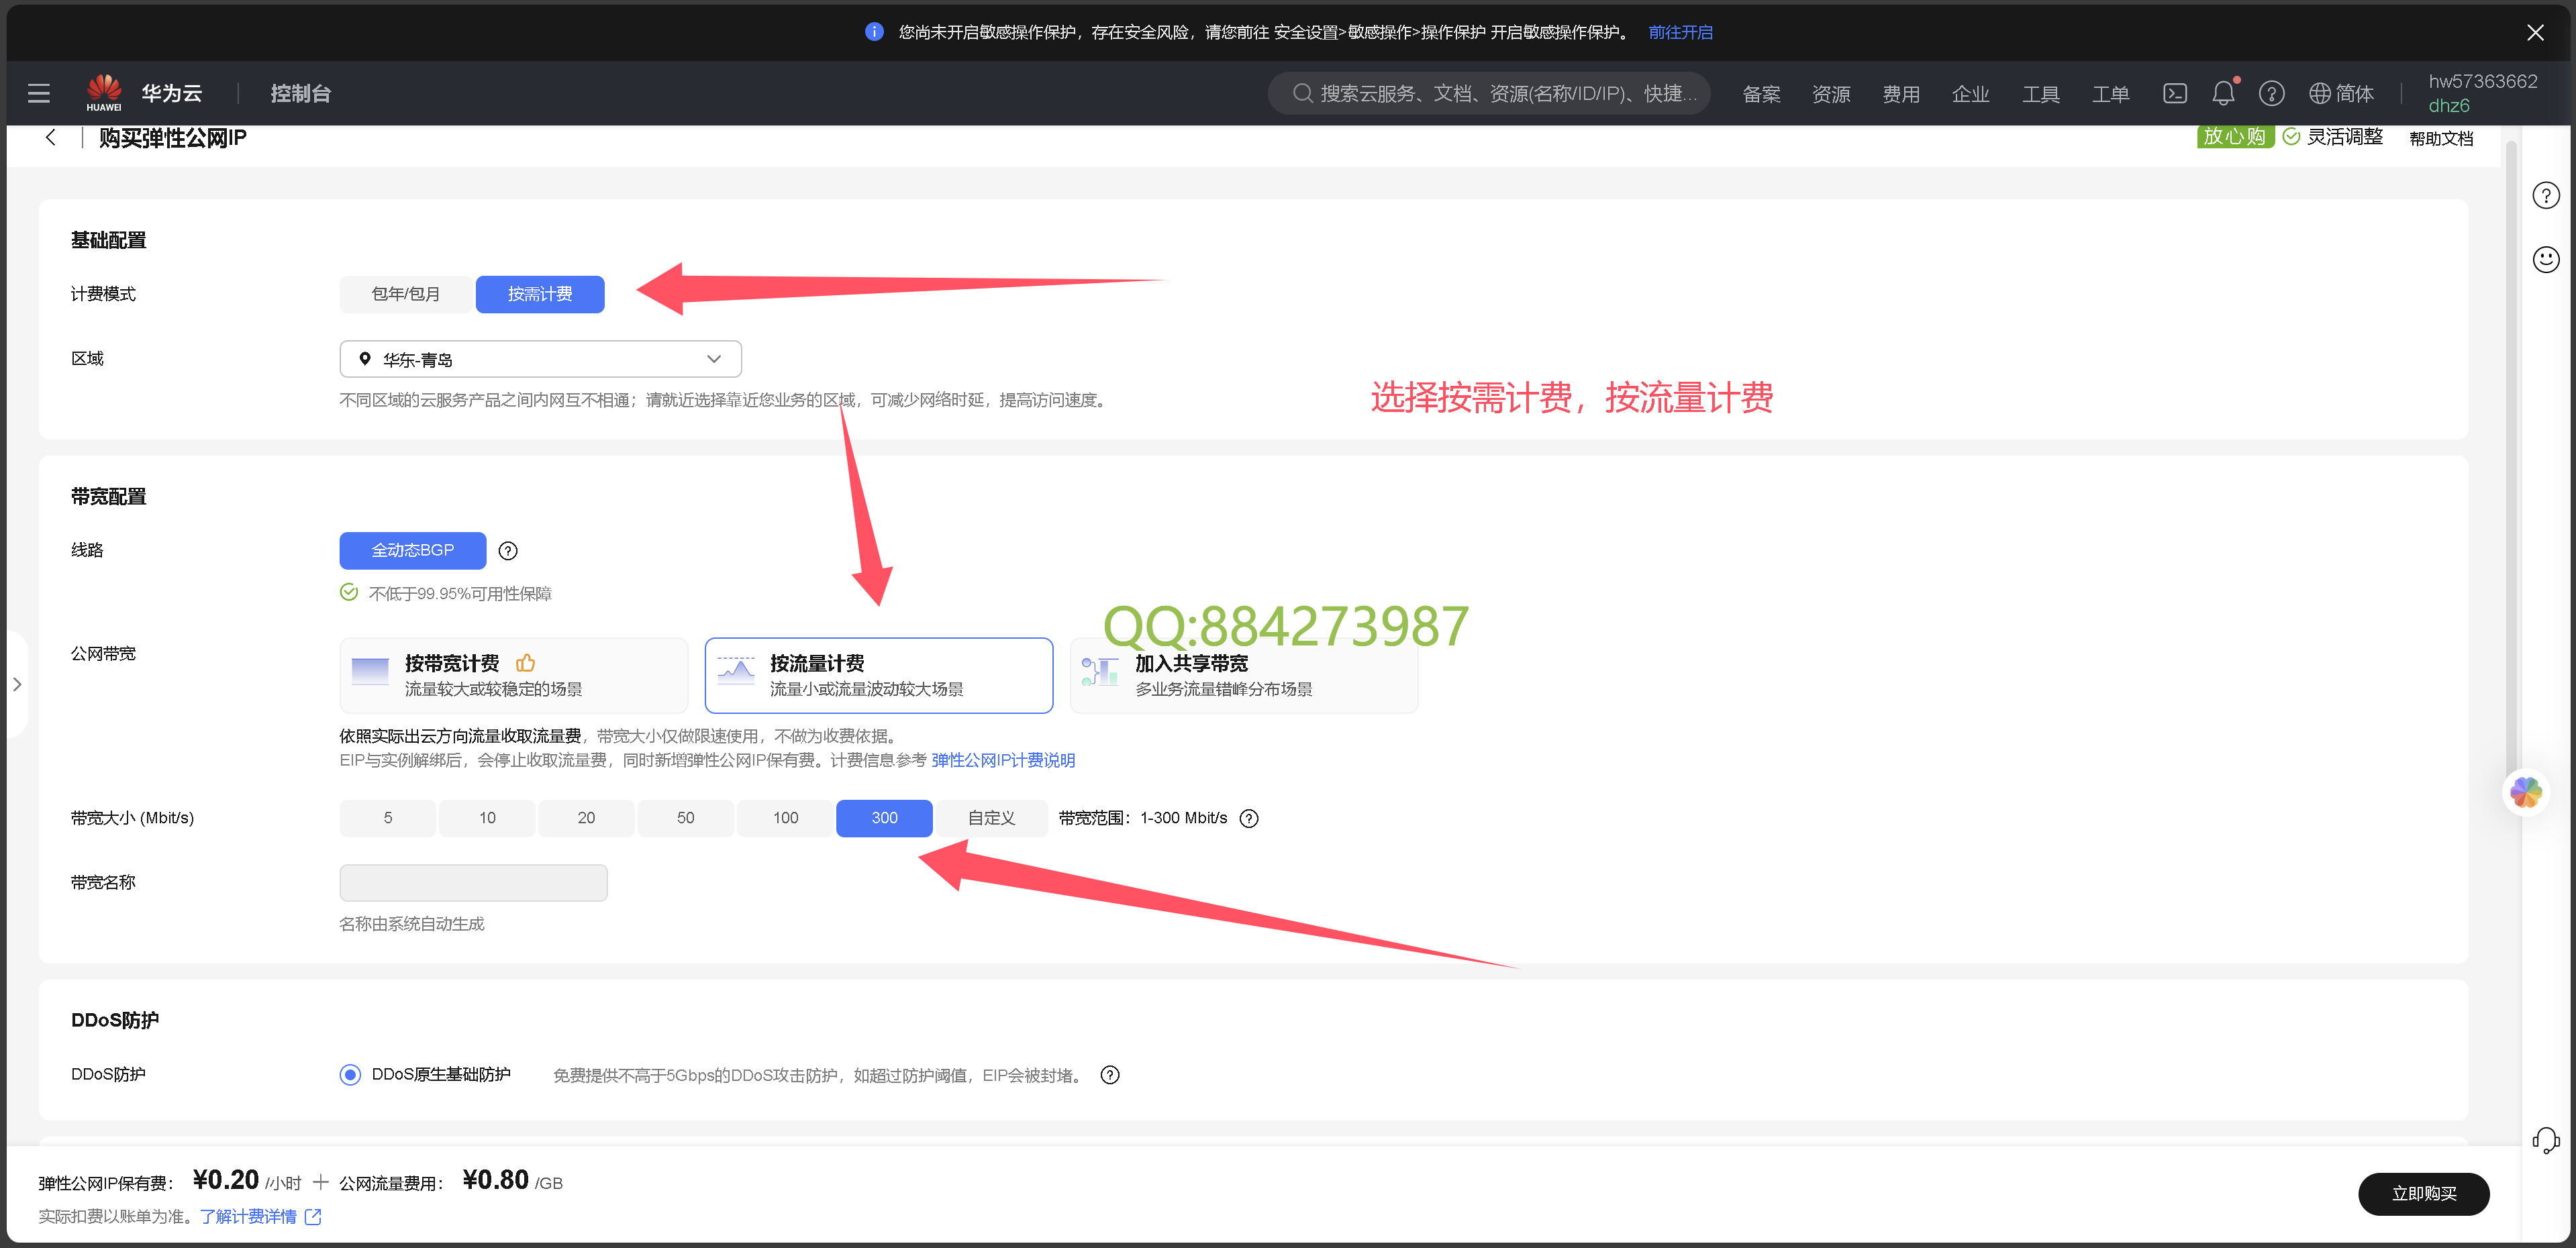The height and width of the screenshot is (1248, 2576).
Task: Click the 前往开启 link in banner
Action: pos(1680,32)
